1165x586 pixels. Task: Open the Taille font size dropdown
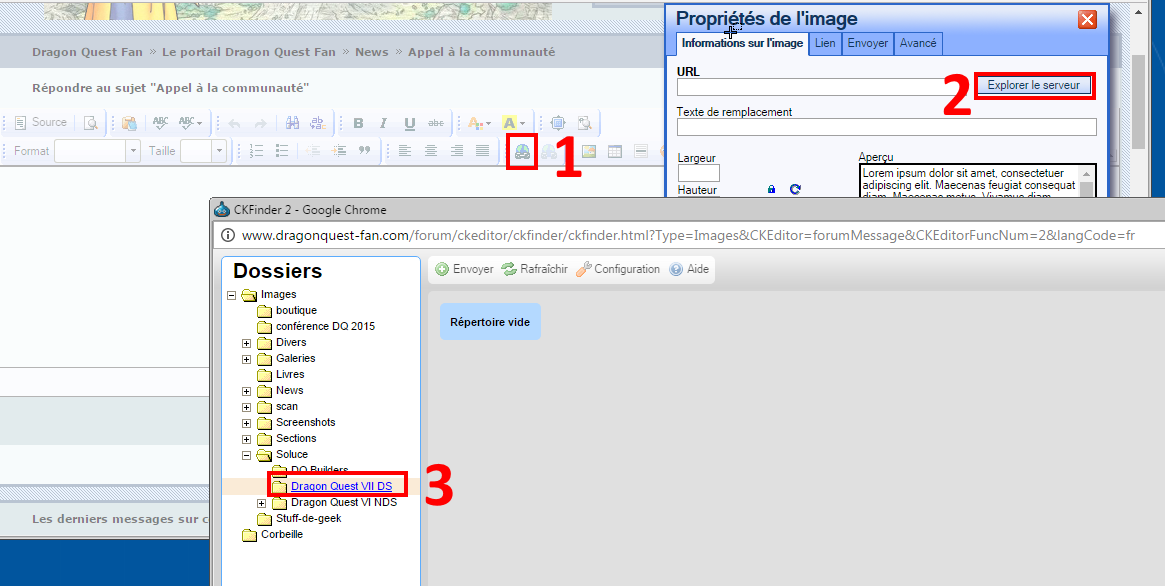click(x=204, y=151)
